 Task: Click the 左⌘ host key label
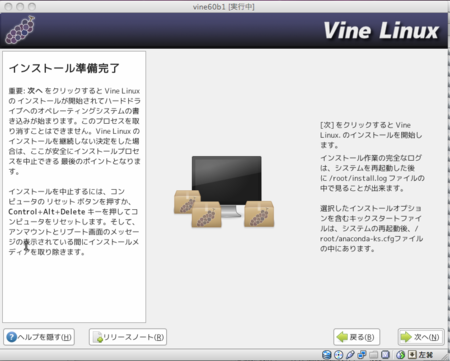click(426, 355)
